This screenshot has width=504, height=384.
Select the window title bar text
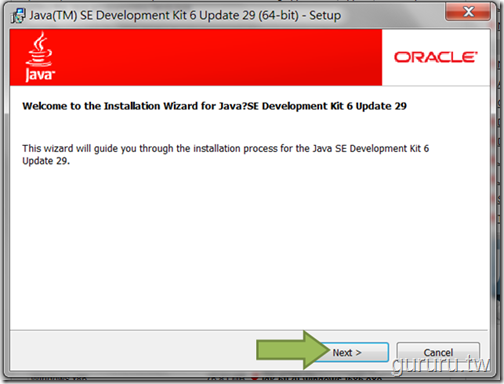click(185, 15)
